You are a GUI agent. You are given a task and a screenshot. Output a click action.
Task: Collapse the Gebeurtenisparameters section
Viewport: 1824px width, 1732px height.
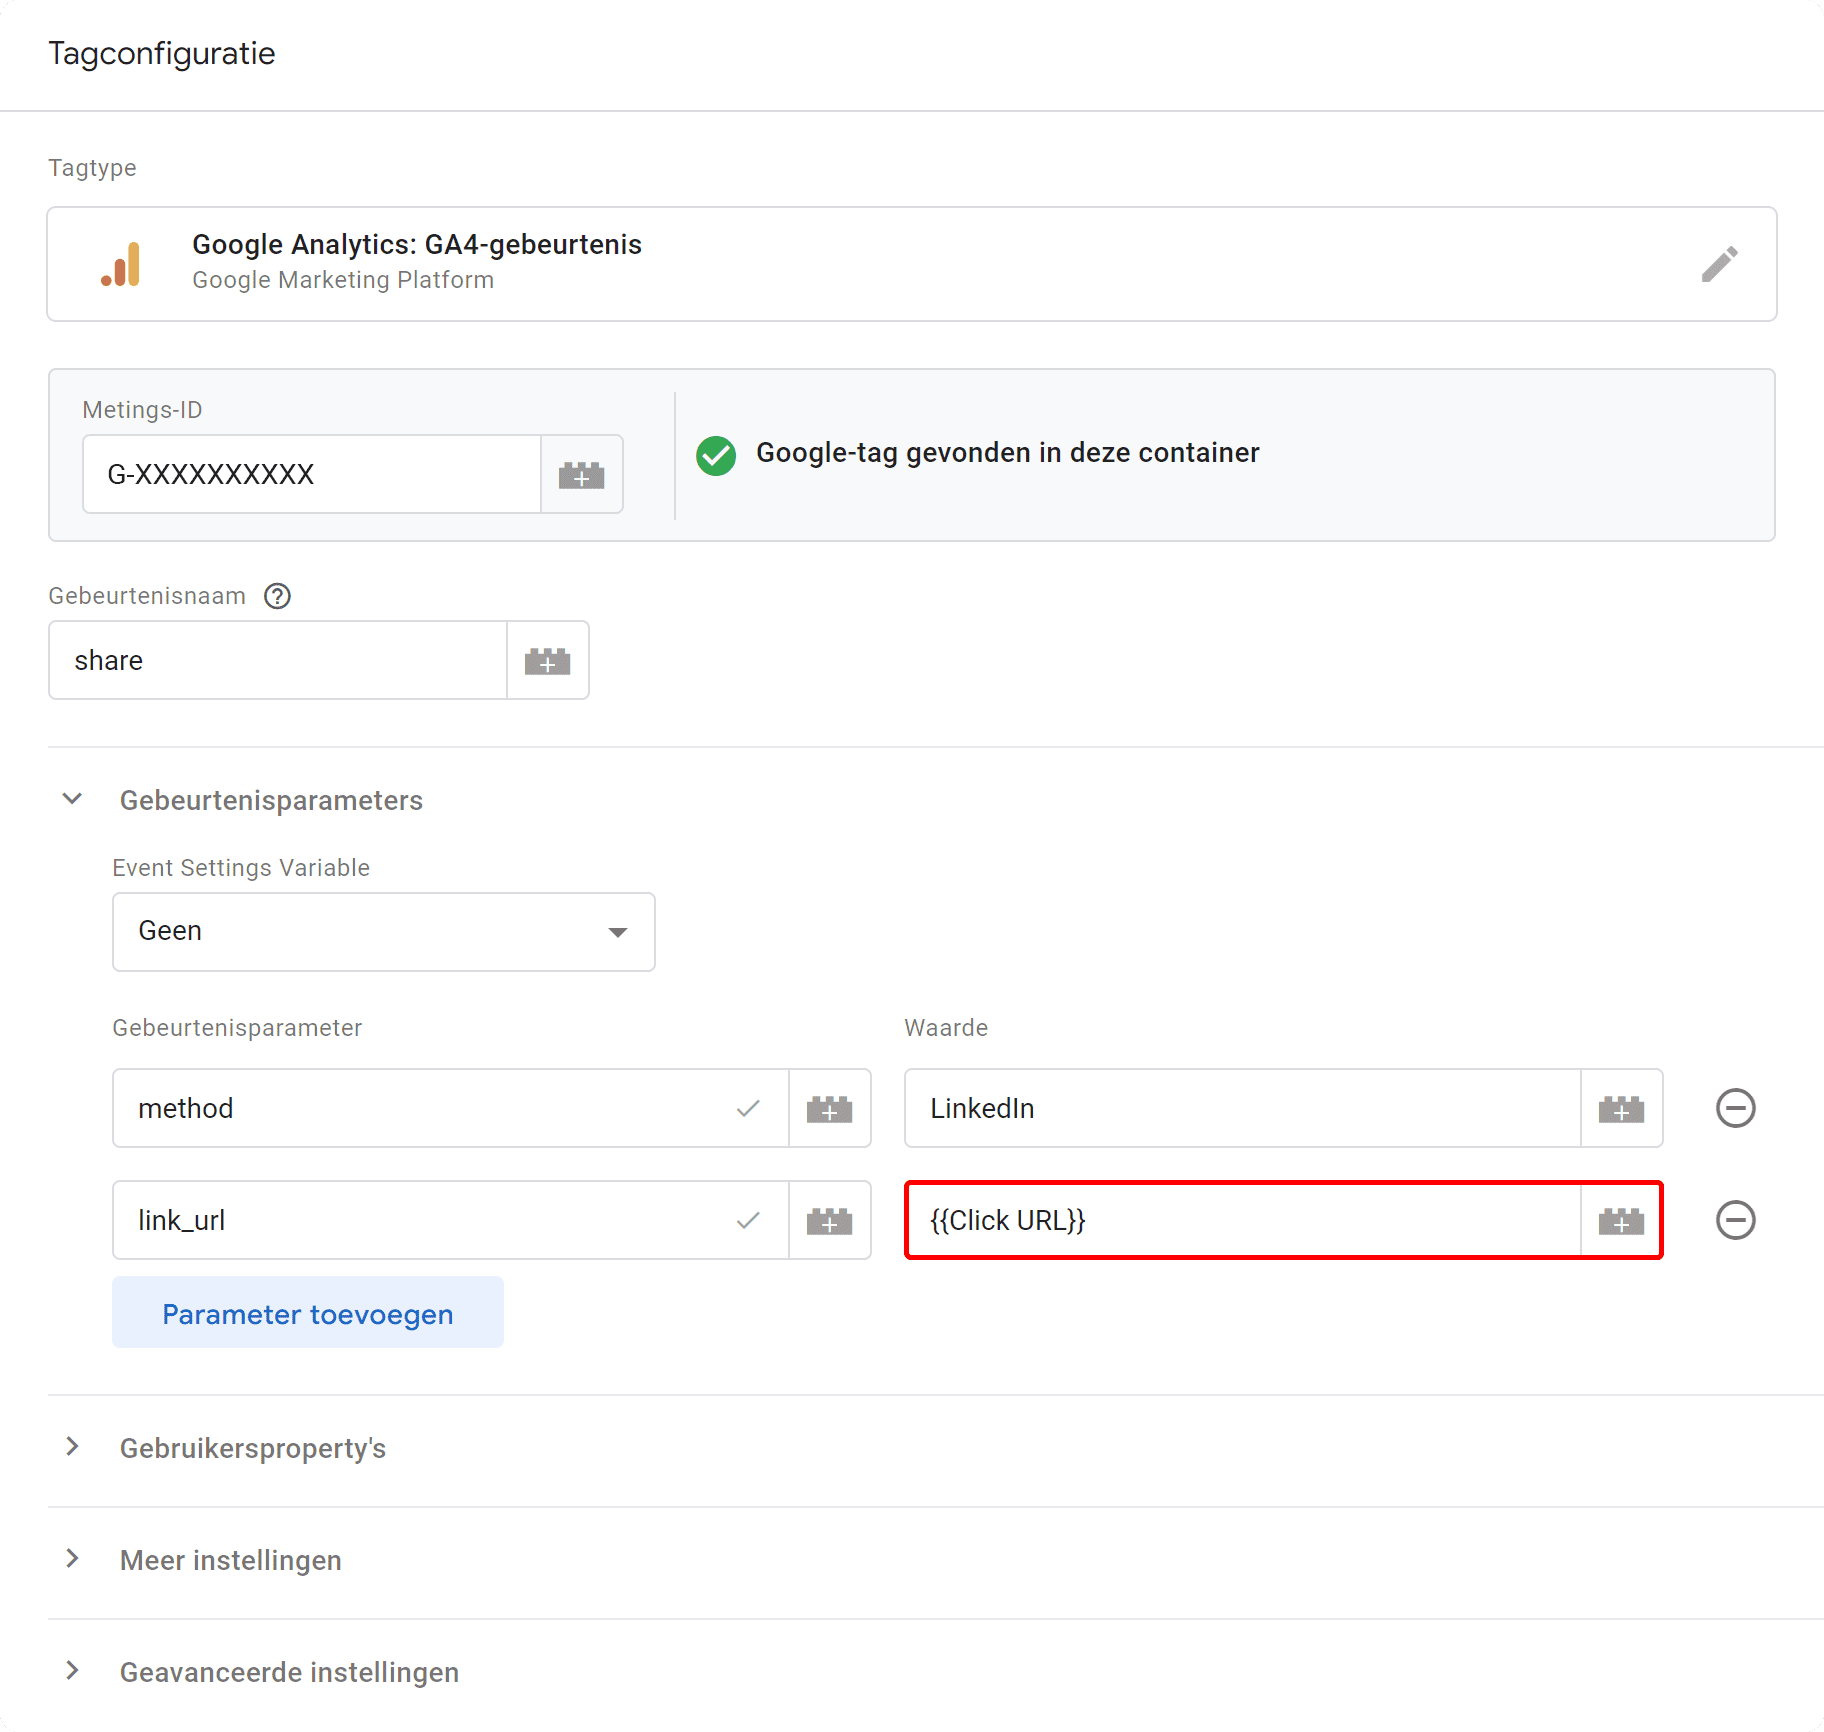71,799
